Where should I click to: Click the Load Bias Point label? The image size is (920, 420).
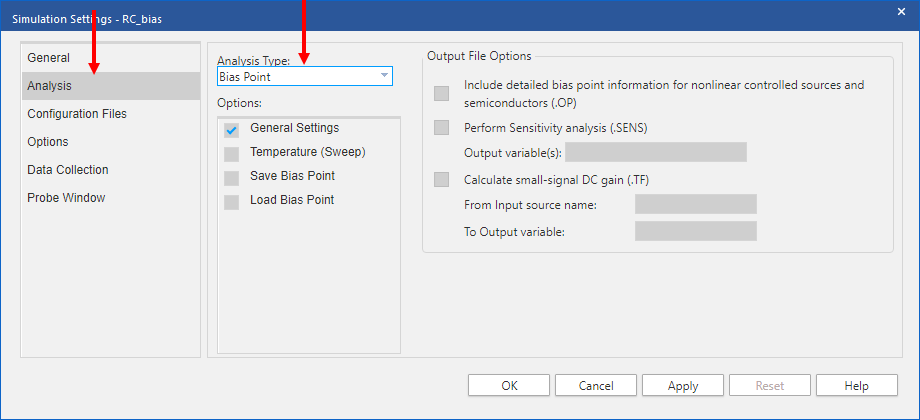tap(292, 199)
